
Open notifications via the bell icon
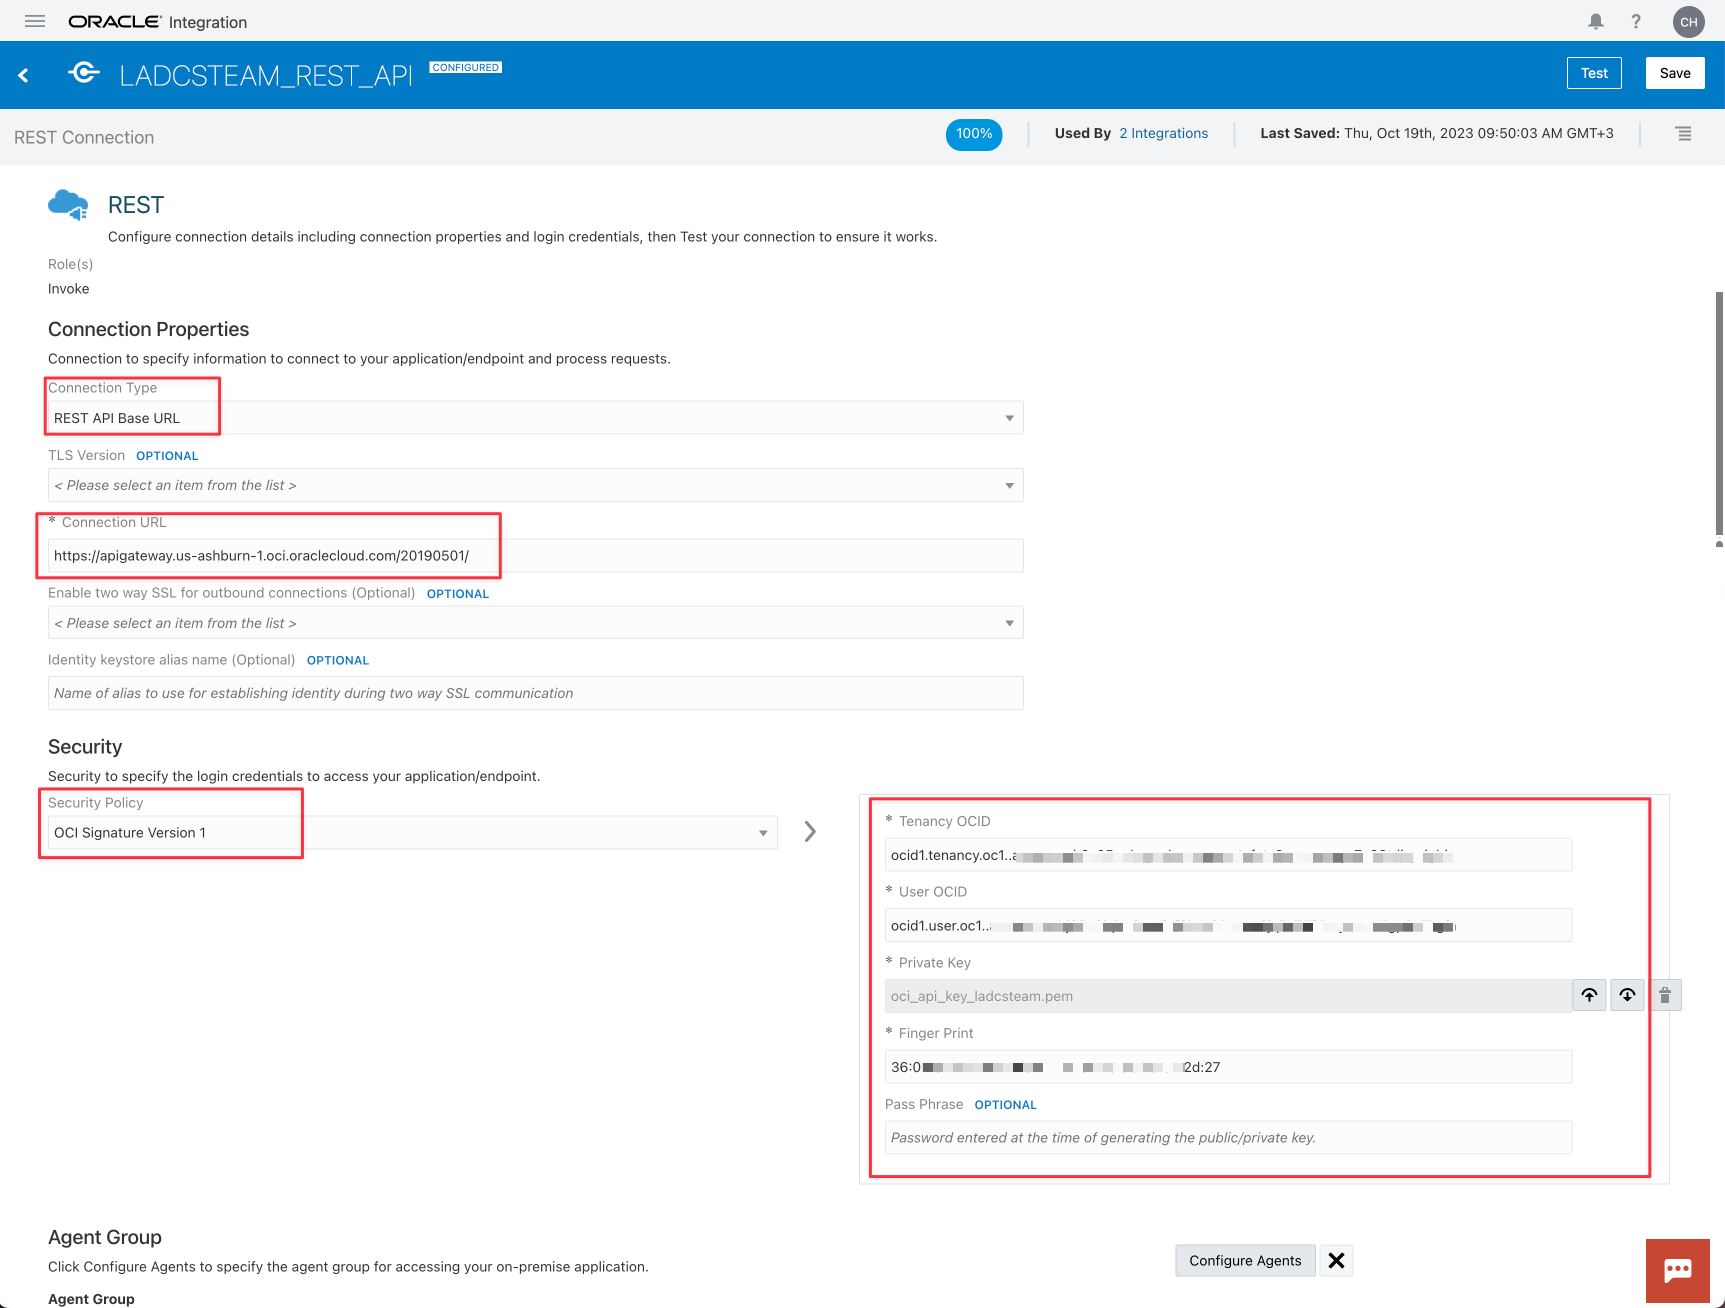point(1595,21)
